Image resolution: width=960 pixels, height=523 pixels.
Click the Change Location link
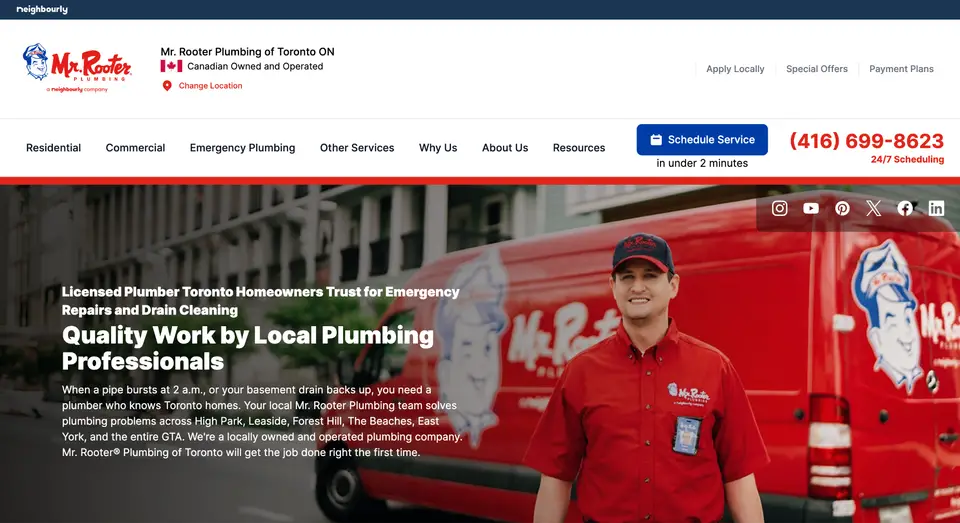(210, 86)
